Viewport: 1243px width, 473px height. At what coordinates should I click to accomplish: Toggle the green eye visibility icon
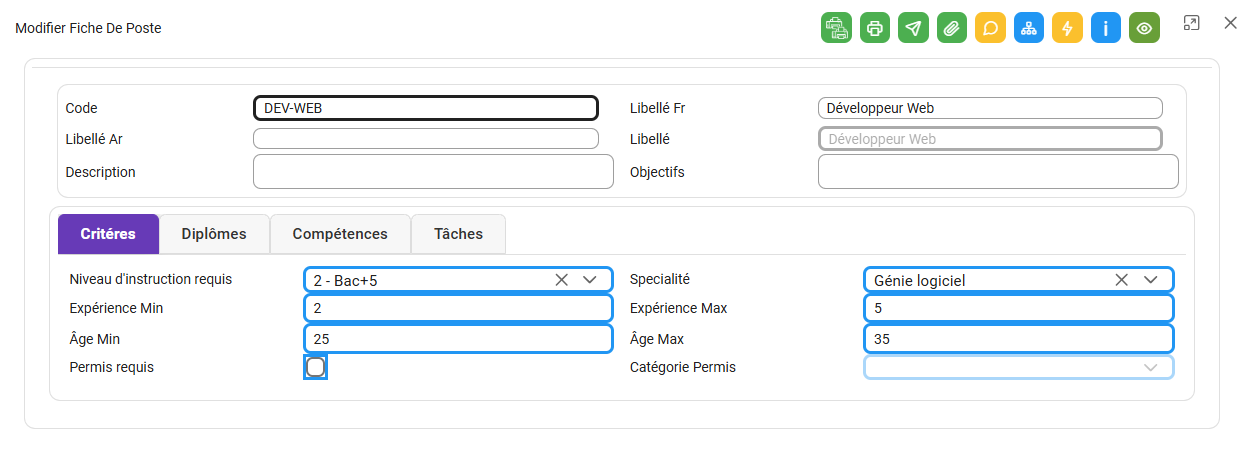(1144, 28)
